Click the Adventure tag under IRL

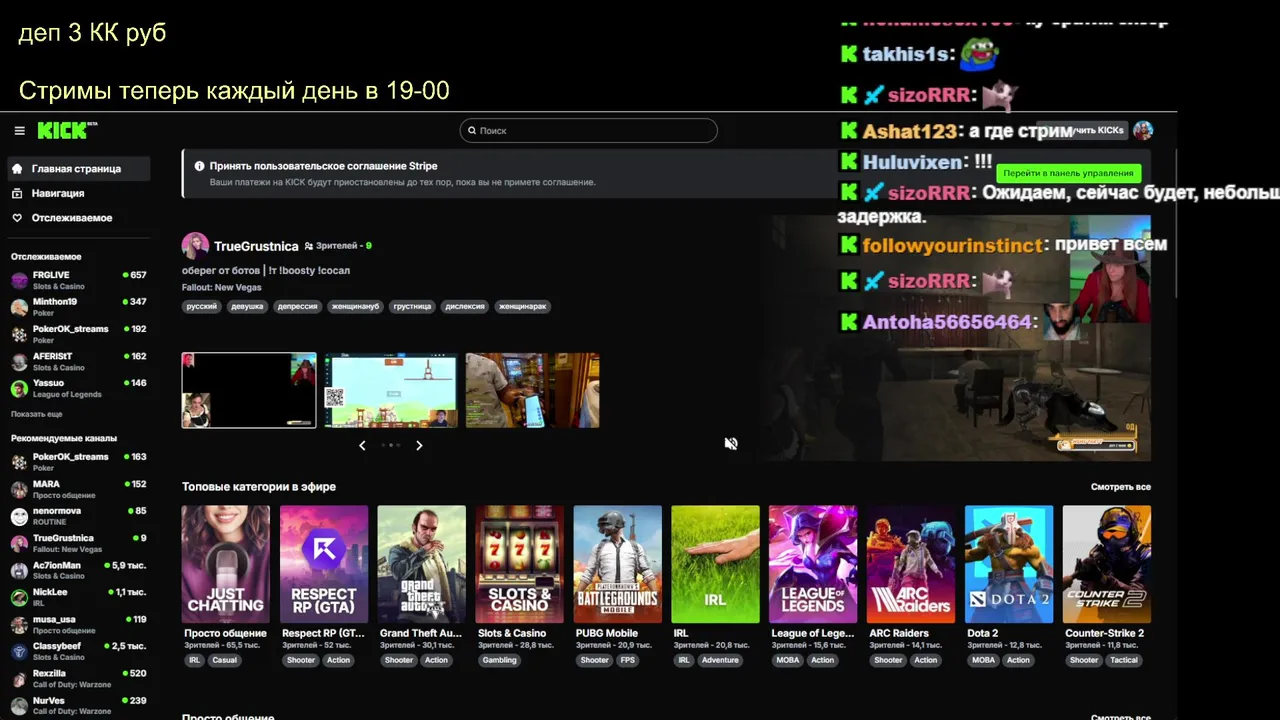pyautogui.click(x=720, y=660)
